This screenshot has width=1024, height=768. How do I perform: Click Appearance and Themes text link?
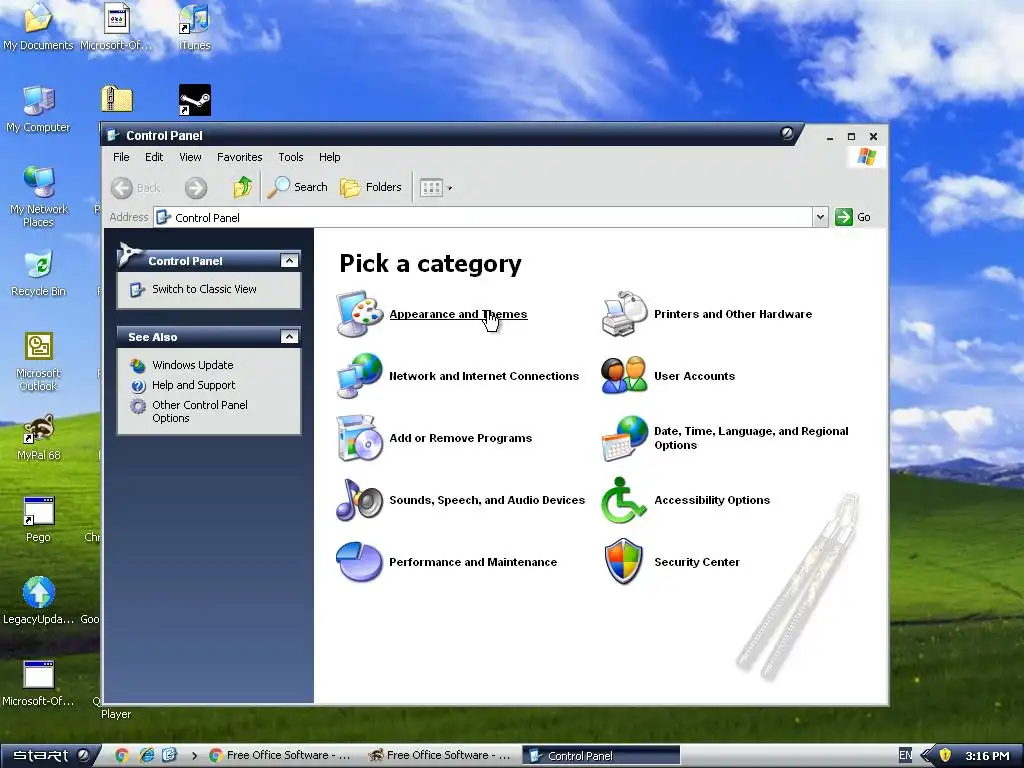point(458,314)
